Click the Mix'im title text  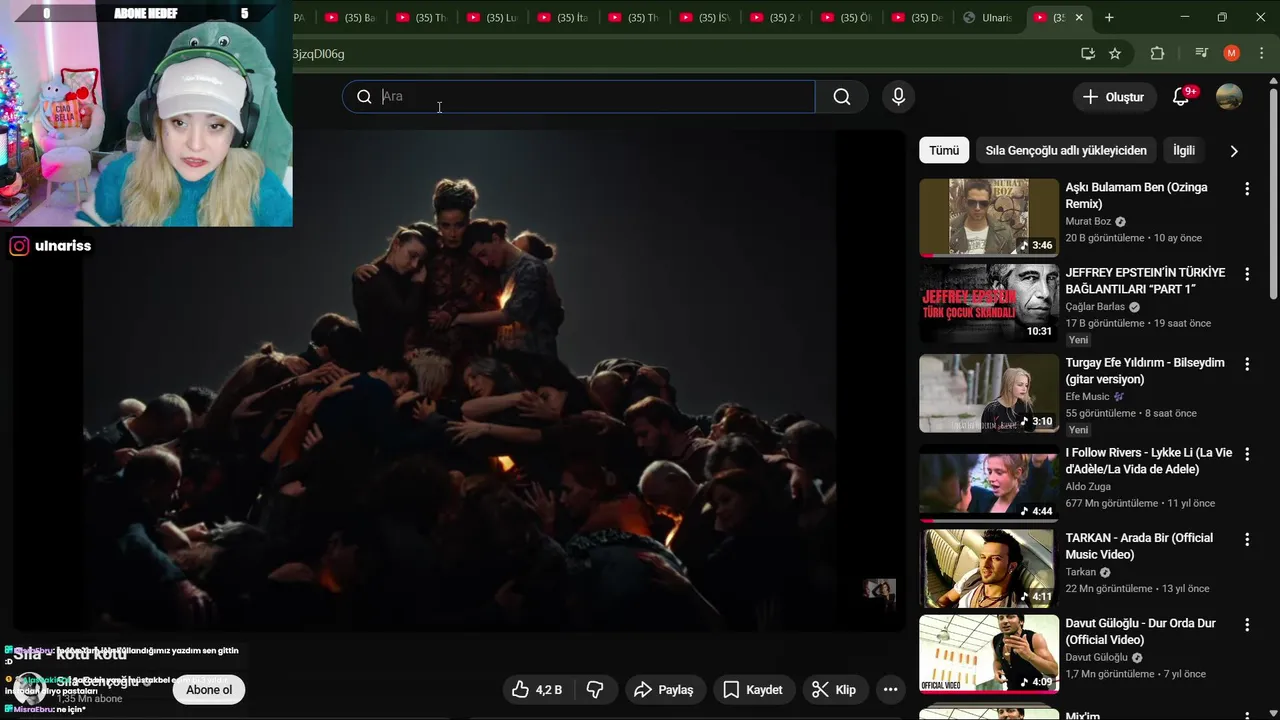point(1082,716)
